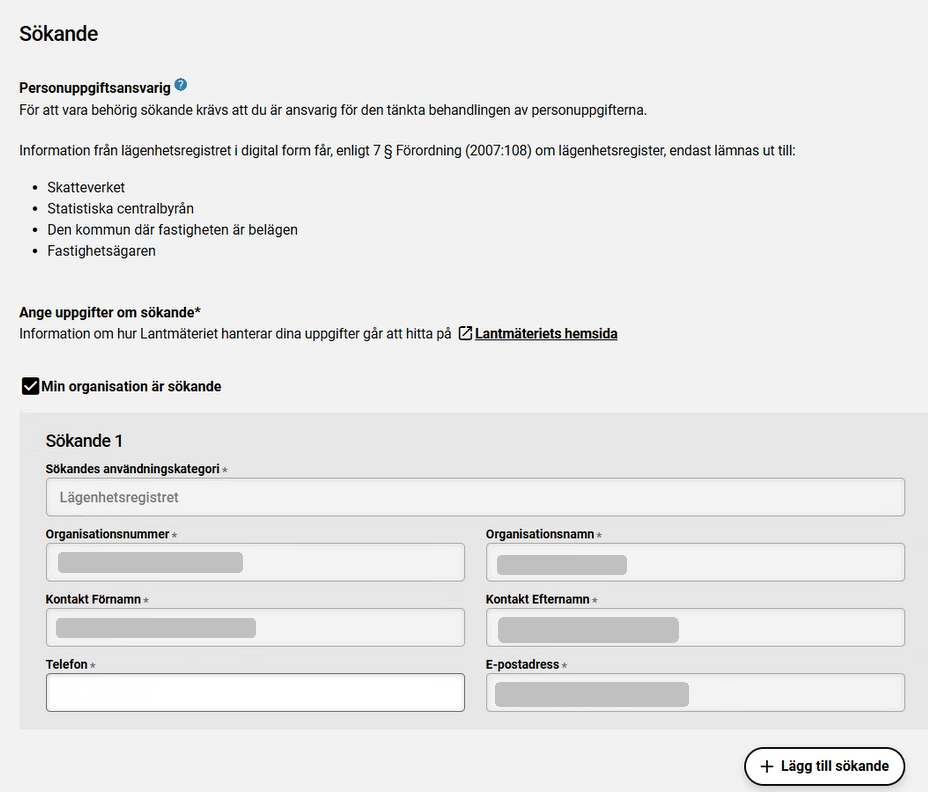Click into the Kontakt Förnamn field

click(255, 628)
